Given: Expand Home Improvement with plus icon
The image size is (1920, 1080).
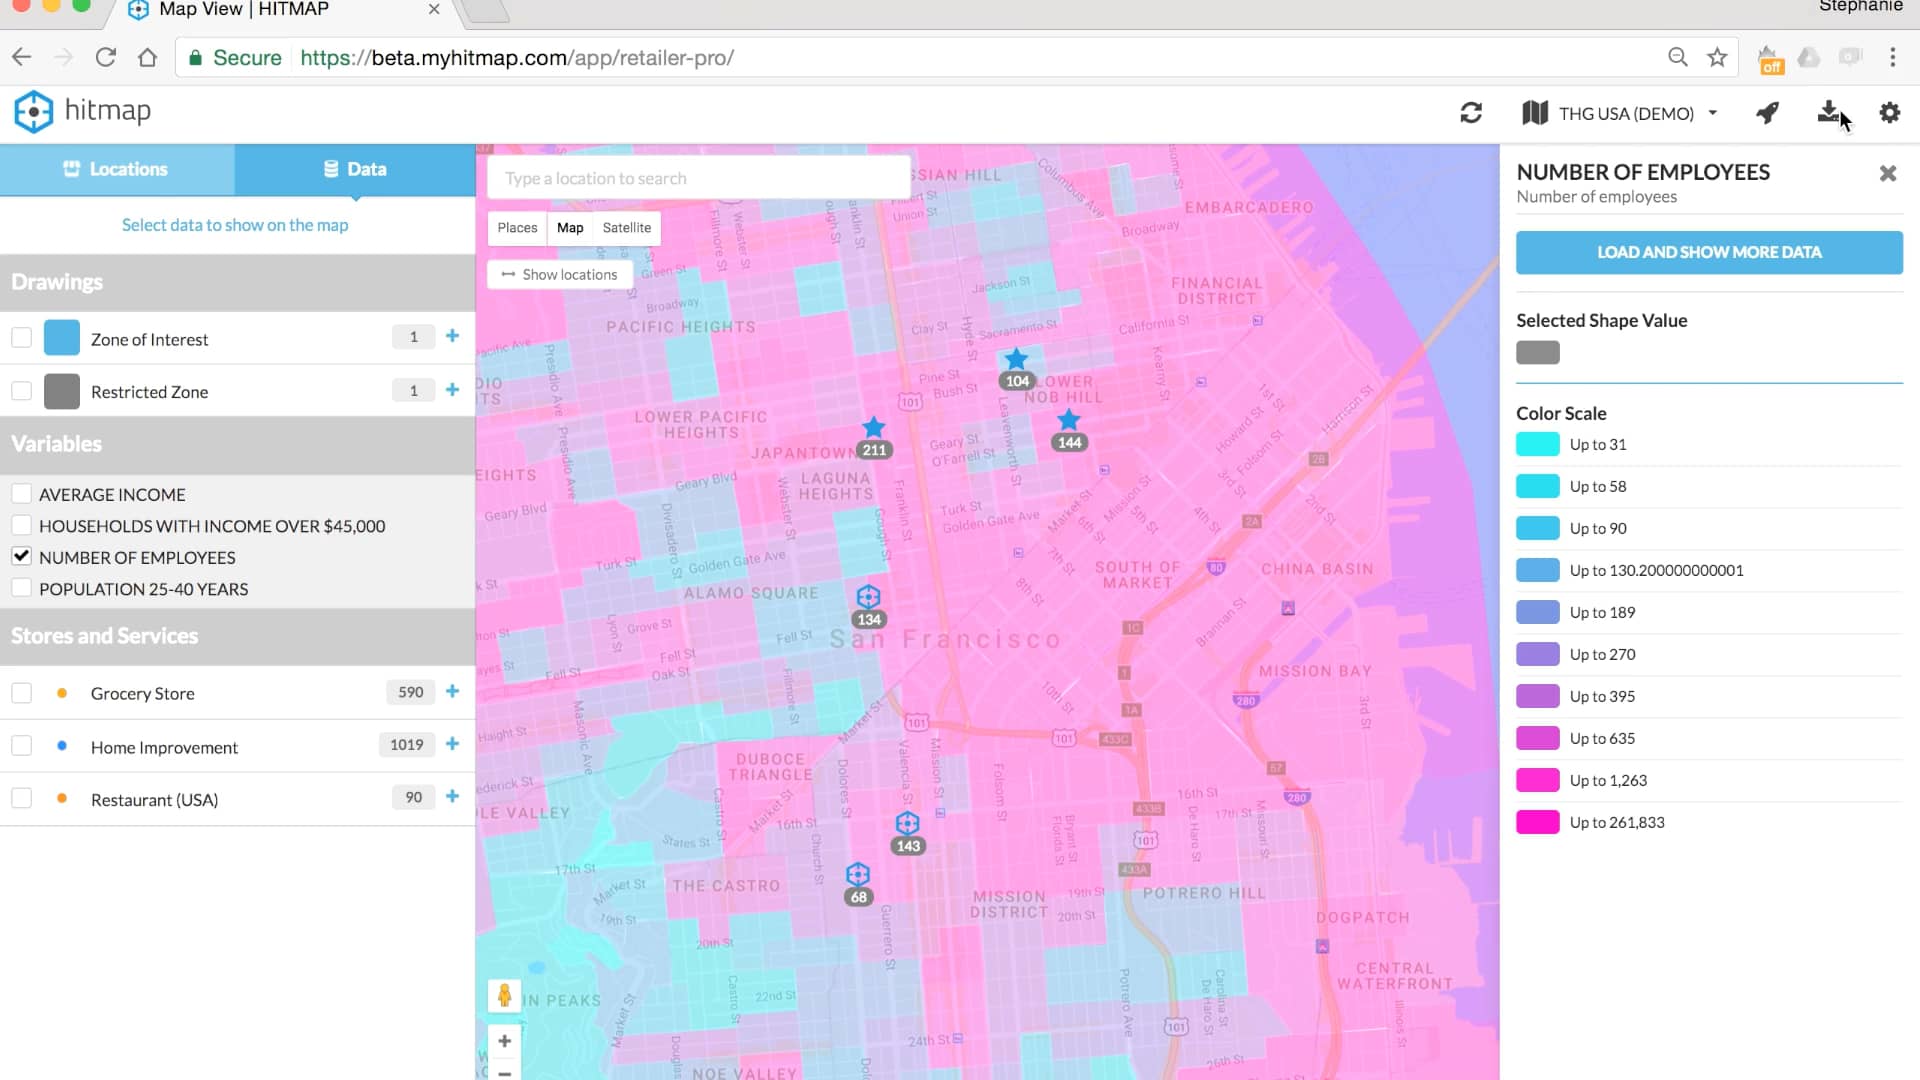Looking at the screenshot, I should tap(452, 744).
